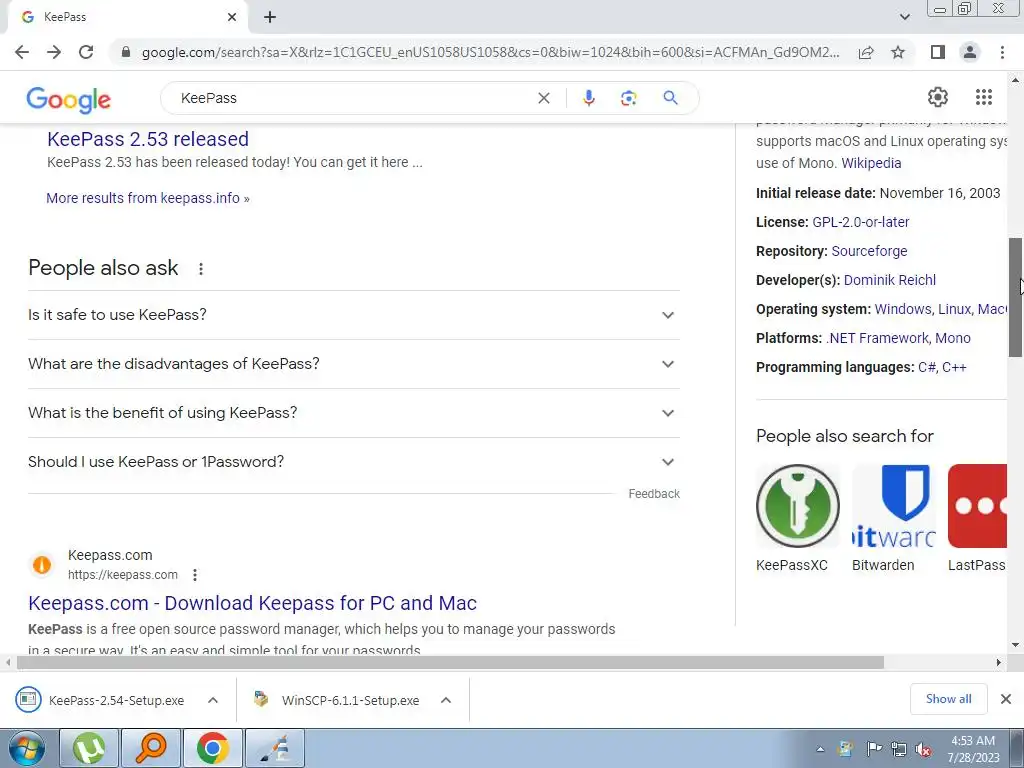
Task: Open the Dominik Reichl developer link
Action: (889, 280)
